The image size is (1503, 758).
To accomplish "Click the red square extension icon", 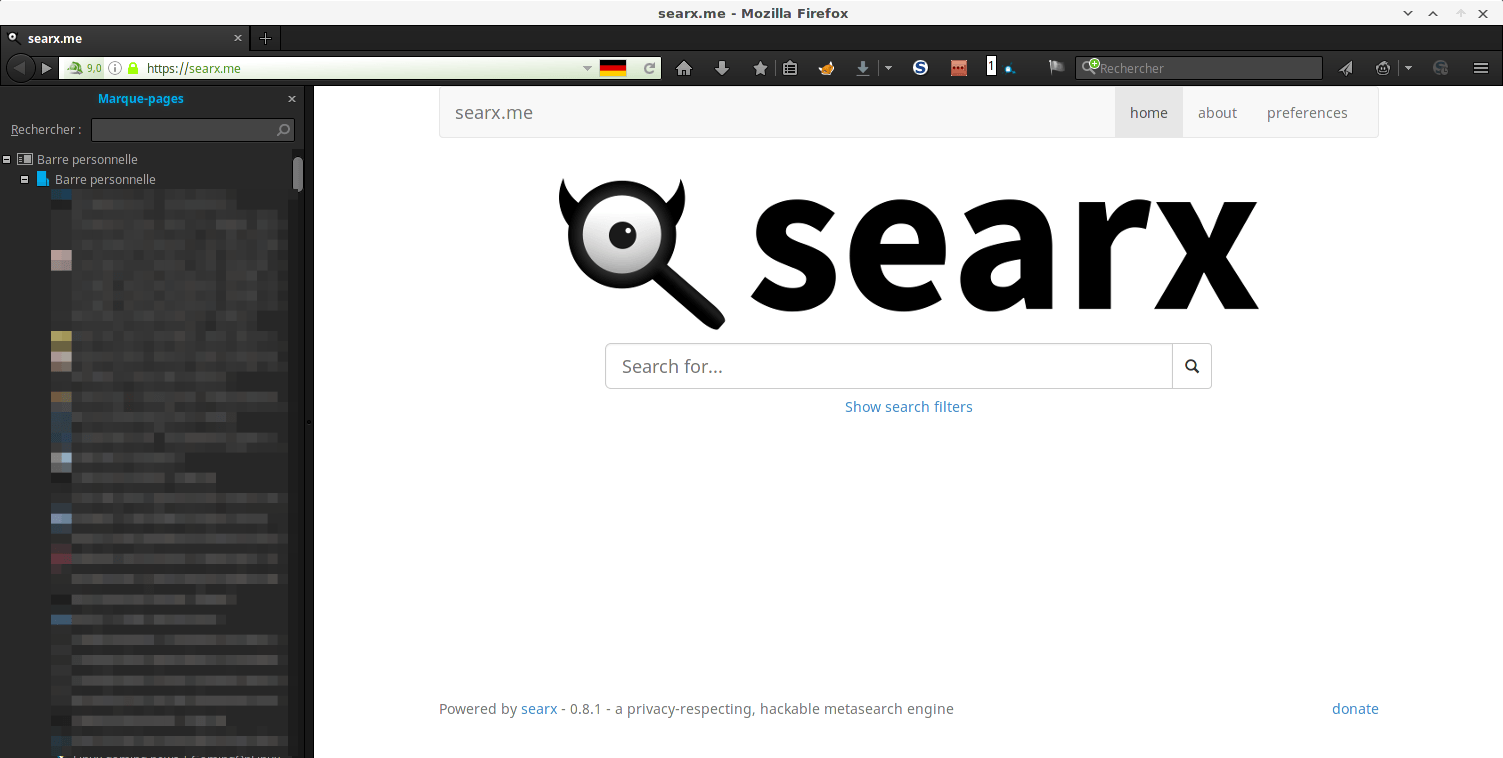I will (959, 68).
